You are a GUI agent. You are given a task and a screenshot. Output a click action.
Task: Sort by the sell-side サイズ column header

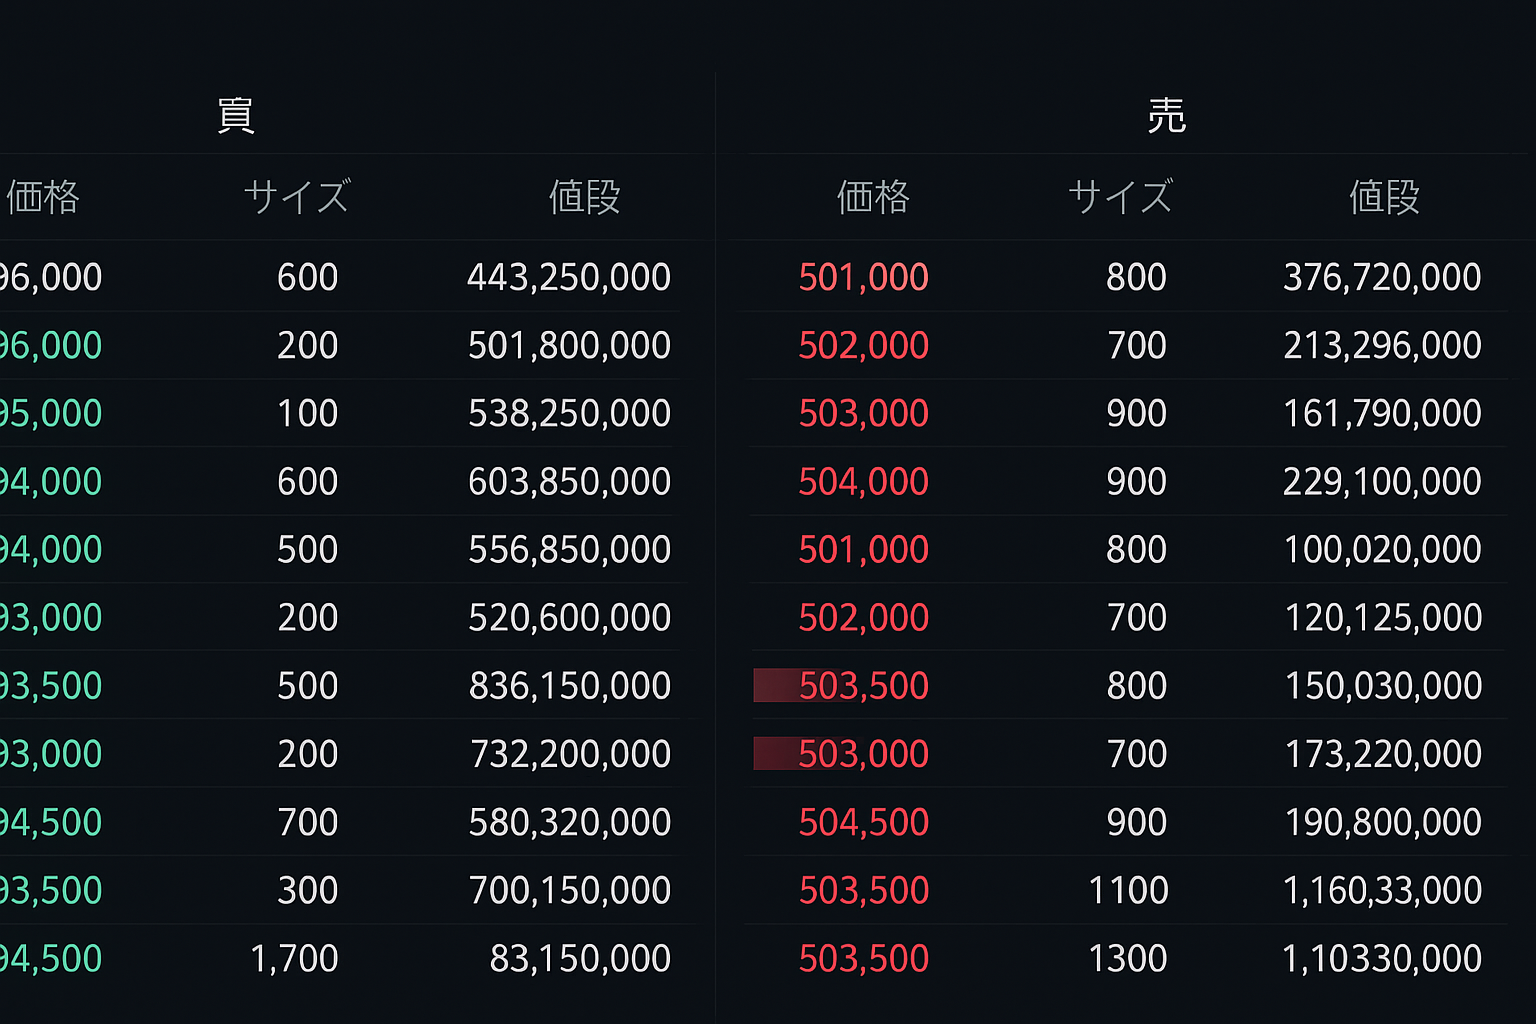tap(1120, 197)
